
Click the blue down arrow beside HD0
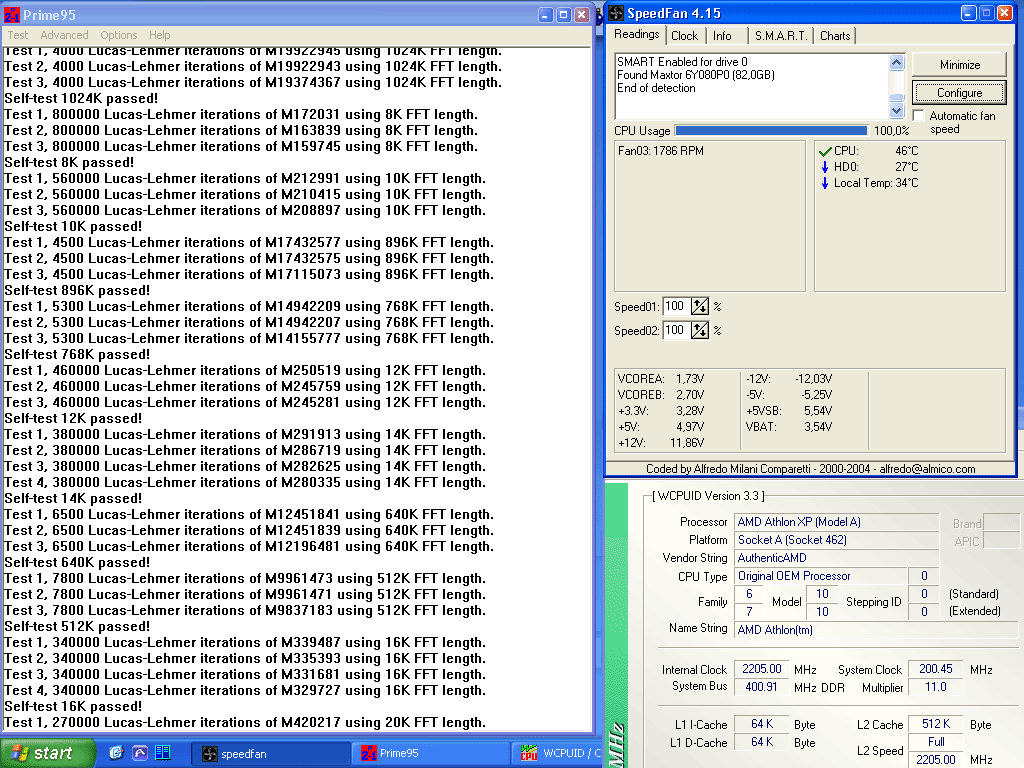tap(825, 167)
